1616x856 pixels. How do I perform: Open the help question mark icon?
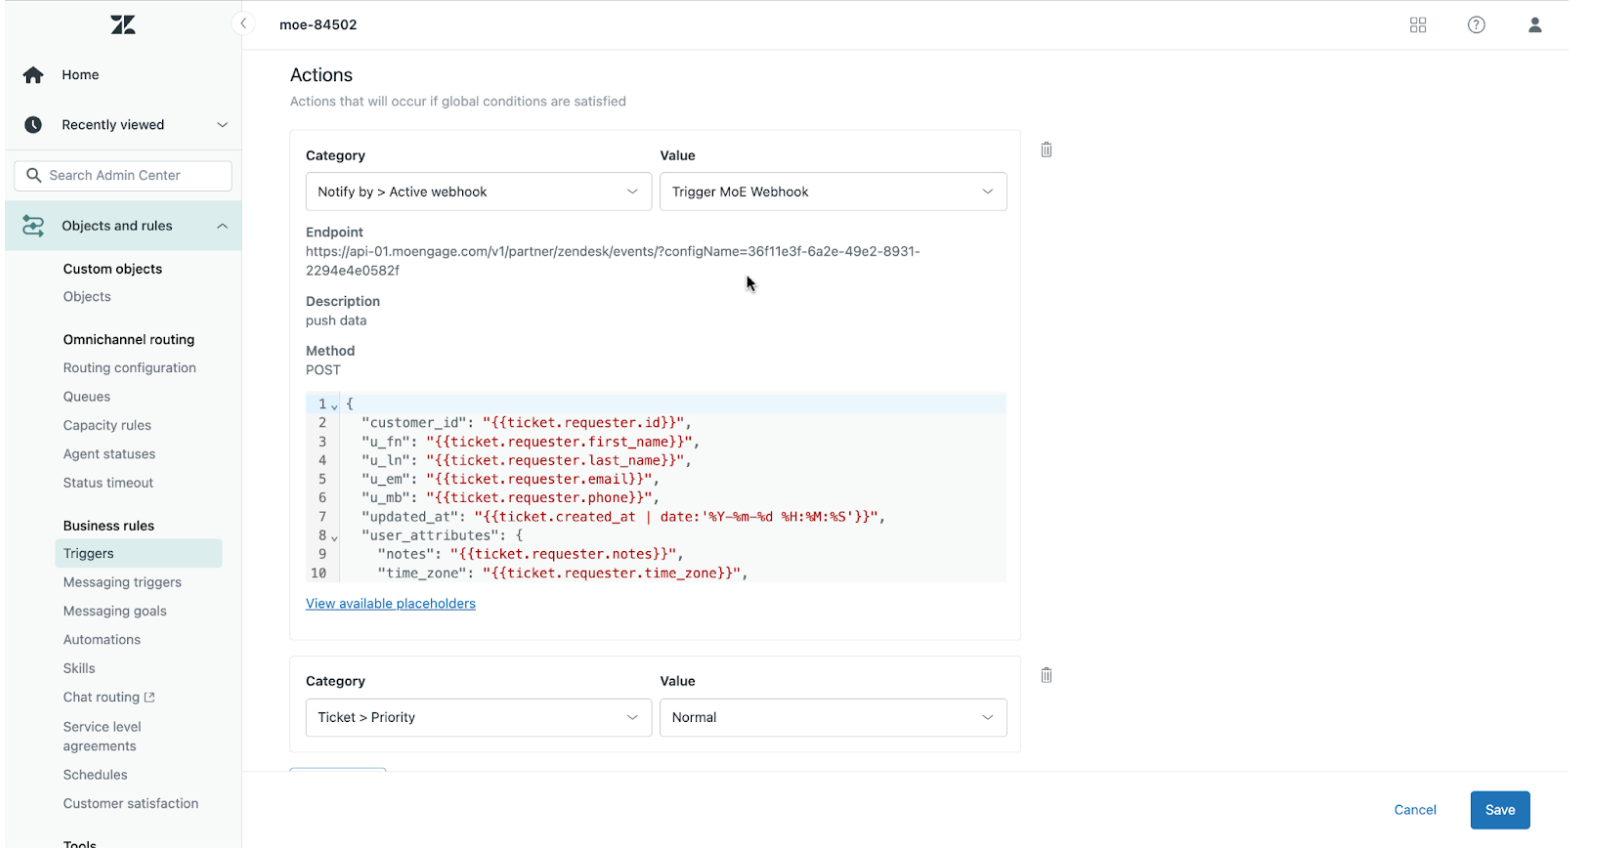[1476, 25]
